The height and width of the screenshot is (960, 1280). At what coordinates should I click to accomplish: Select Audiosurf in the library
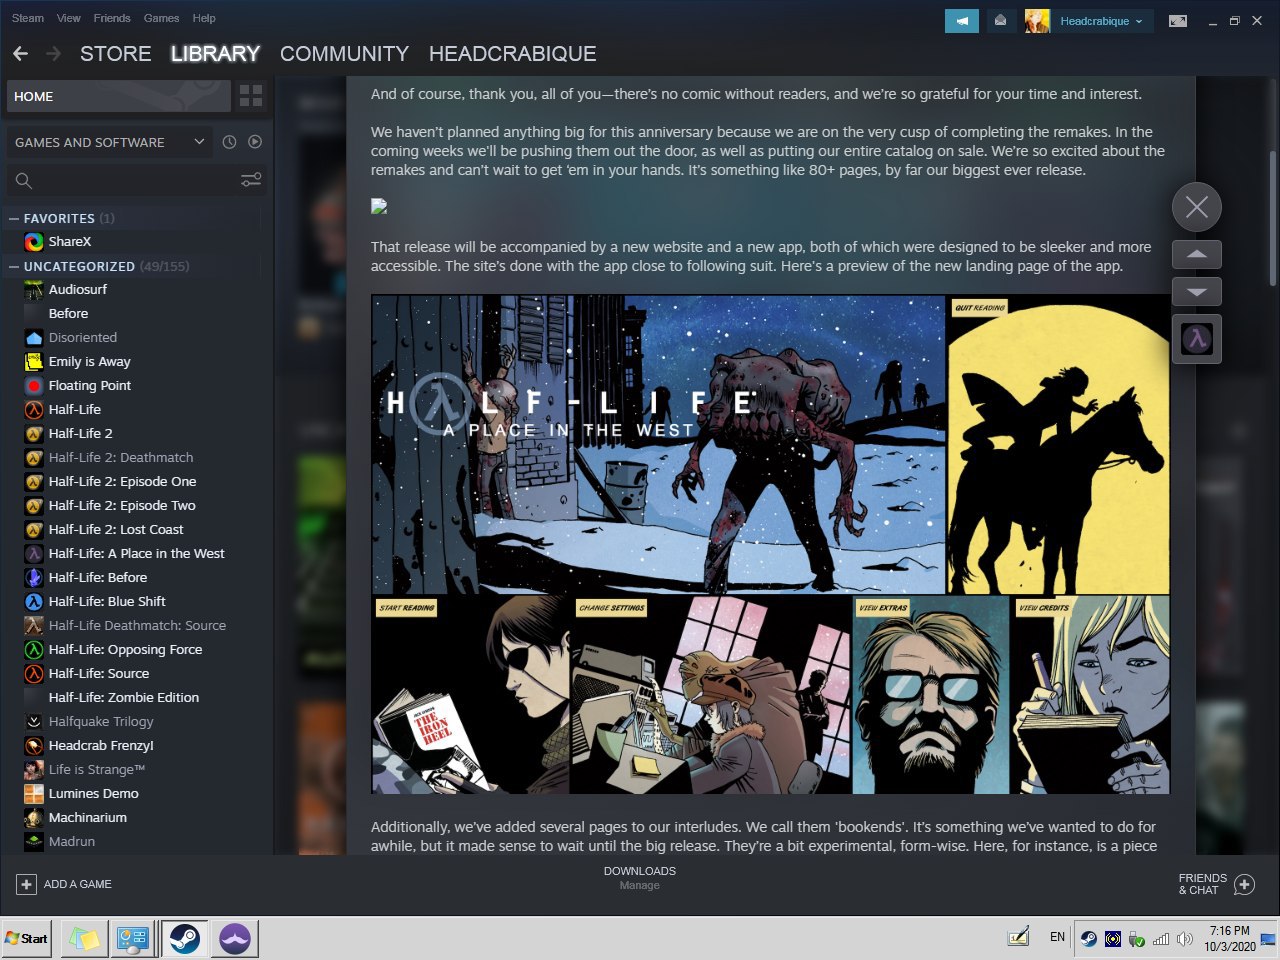click(x=78, y=289)
